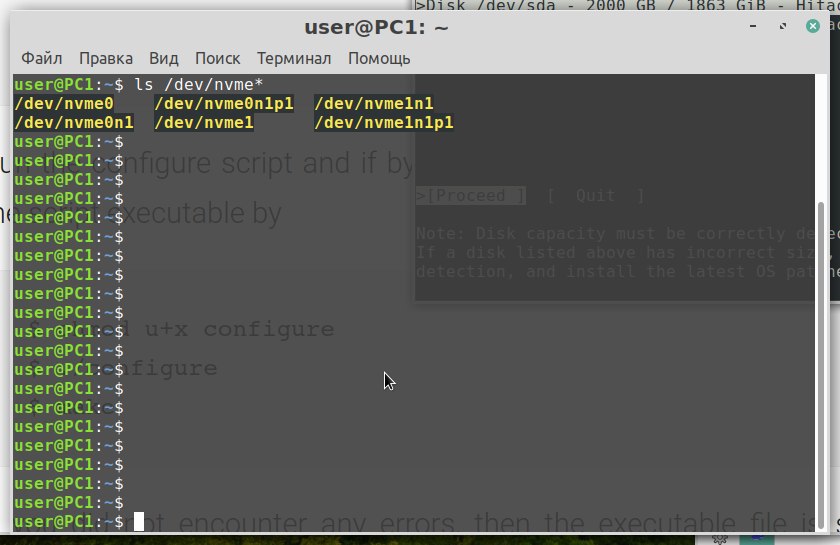840x545 pixels.
Task: Click /dev/nvme1n1p1 in ls output
Action: pos(384,123)
